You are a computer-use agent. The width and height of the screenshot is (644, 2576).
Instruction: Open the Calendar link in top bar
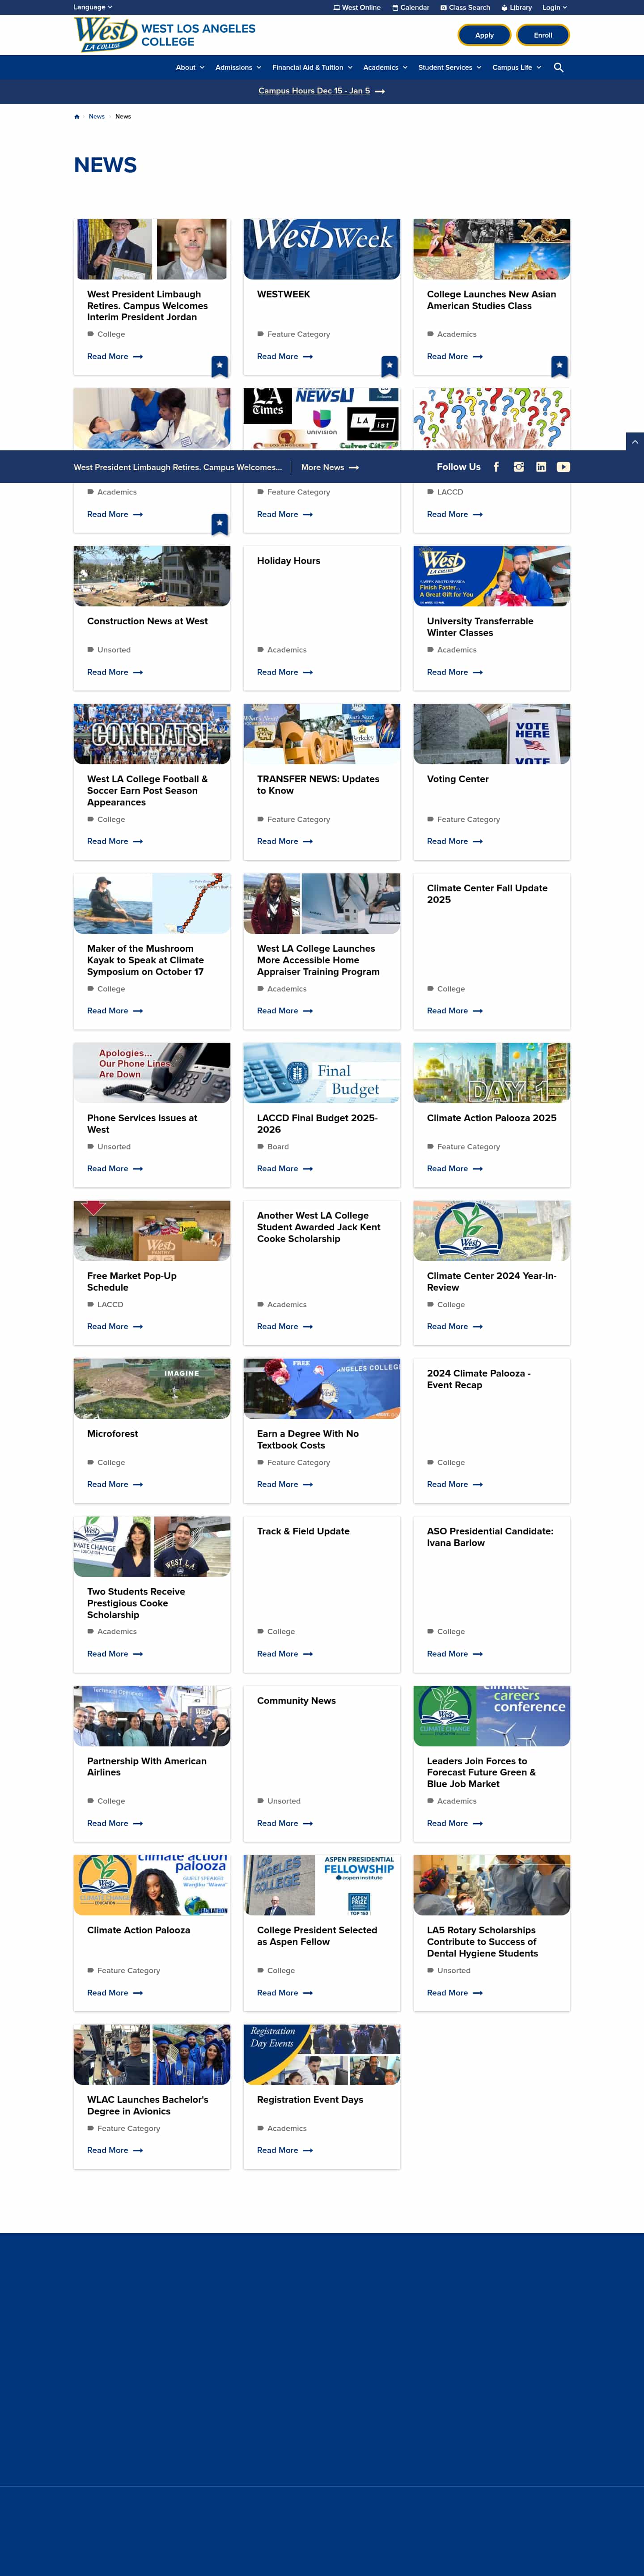coord(411,7)
